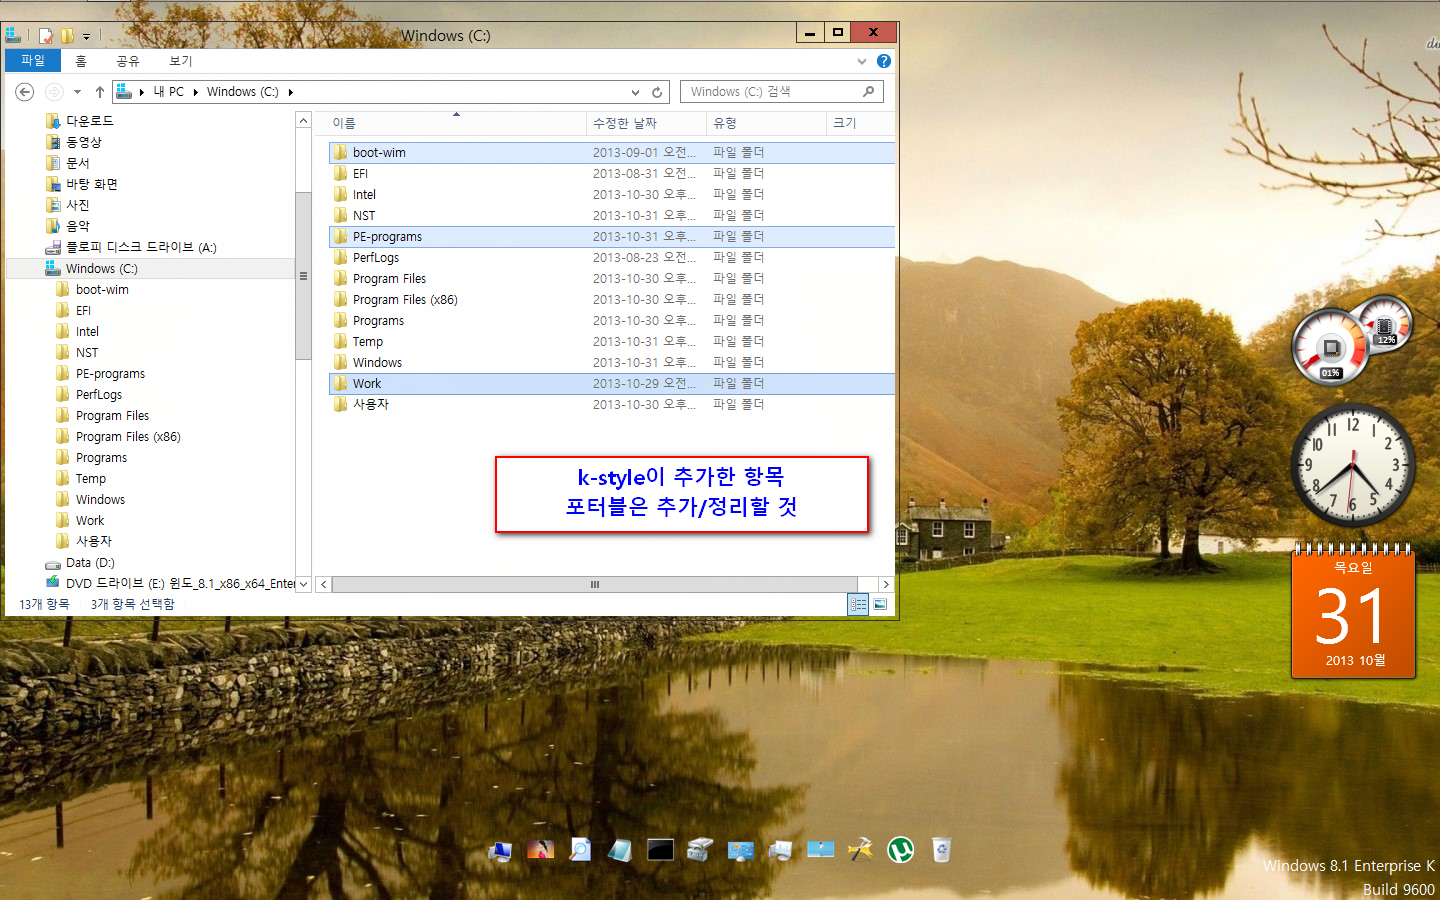Open 바탕 화면 in the navigation pane

point(82,184)
